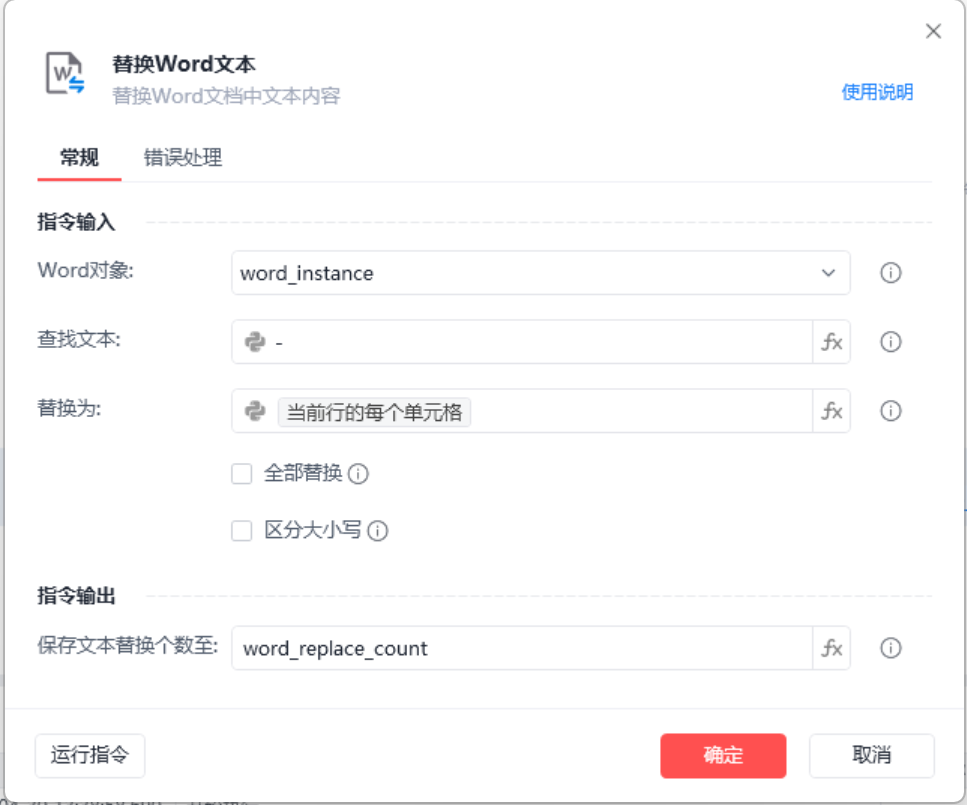This screenshot has width=967, height=805.
Task: Click info icon at right of 保存文本替换个数至 row
Action: [890, 648]
